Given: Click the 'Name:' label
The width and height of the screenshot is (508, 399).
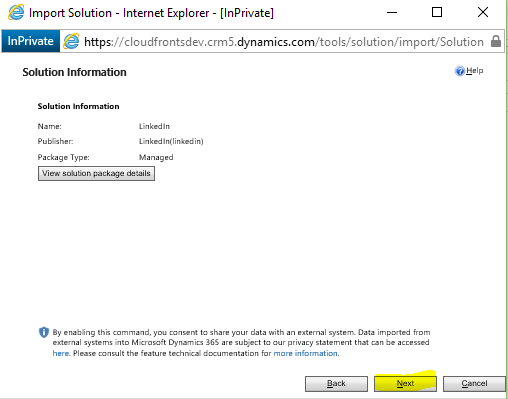Looking at the screenshot, I should (50, 126).
